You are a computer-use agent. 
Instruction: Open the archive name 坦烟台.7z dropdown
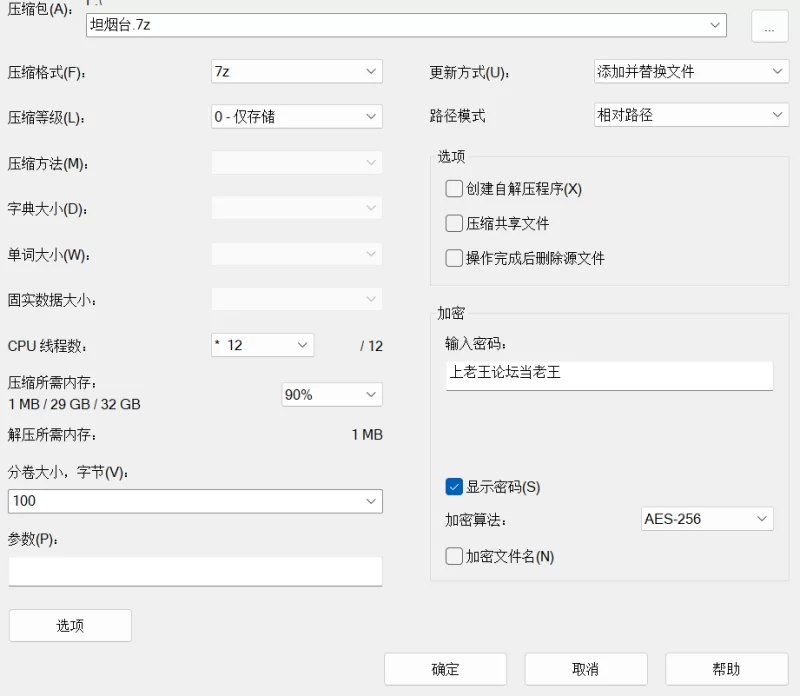tap(406, 25)
